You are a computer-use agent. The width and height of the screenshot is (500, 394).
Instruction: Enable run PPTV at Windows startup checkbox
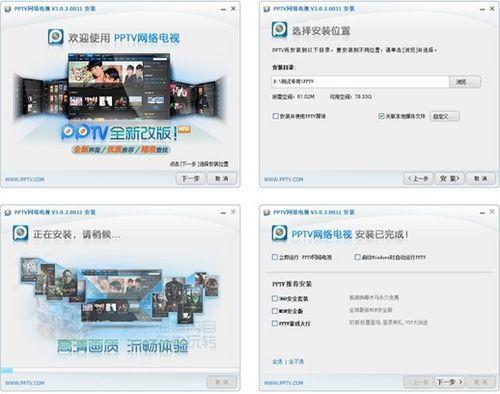(357, 257)
